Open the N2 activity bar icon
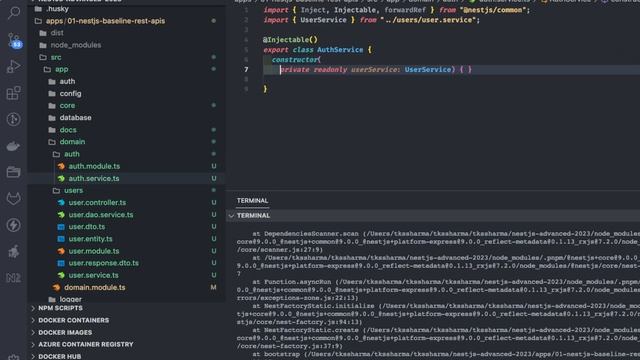The image size is (640, 360). [13, 278]
